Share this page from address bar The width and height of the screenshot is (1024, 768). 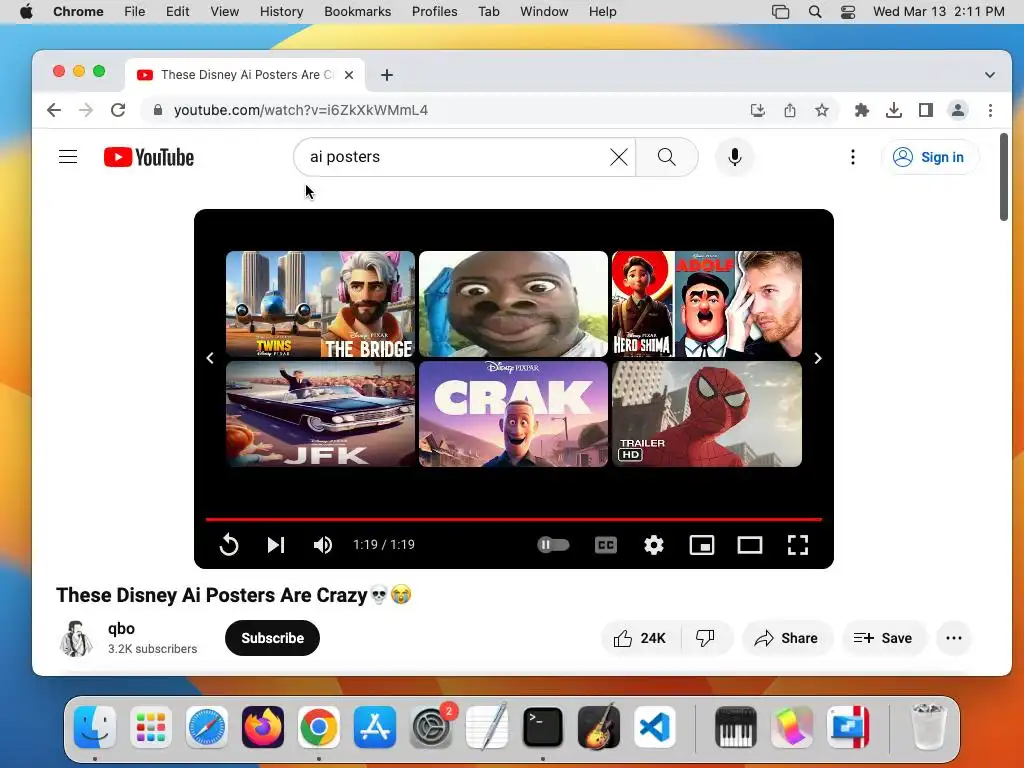tap(790, 110)
